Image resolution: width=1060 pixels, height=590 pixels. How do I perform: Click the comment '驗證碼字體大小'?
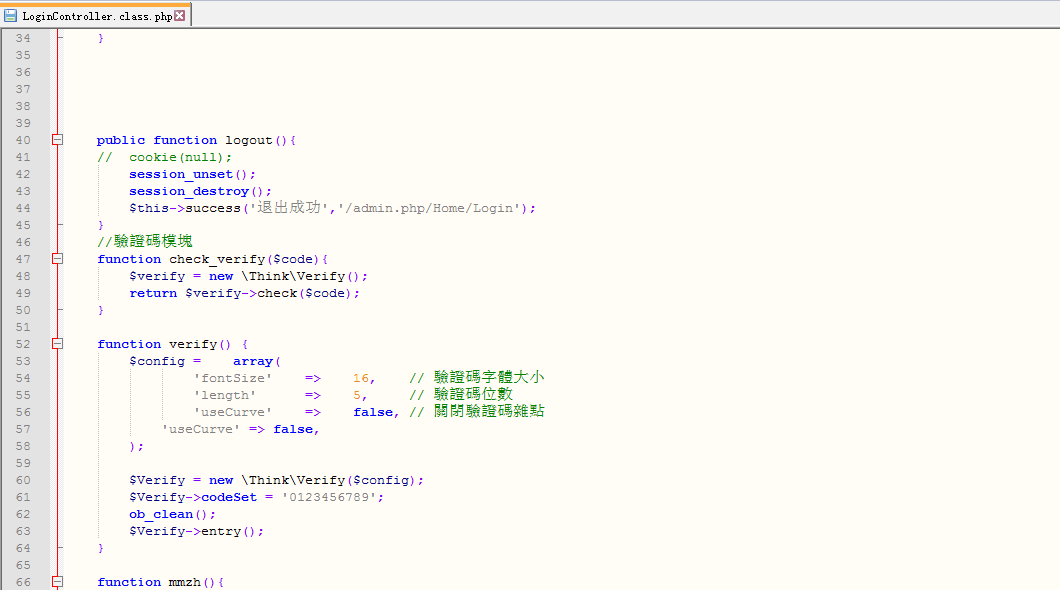[489, 377]
